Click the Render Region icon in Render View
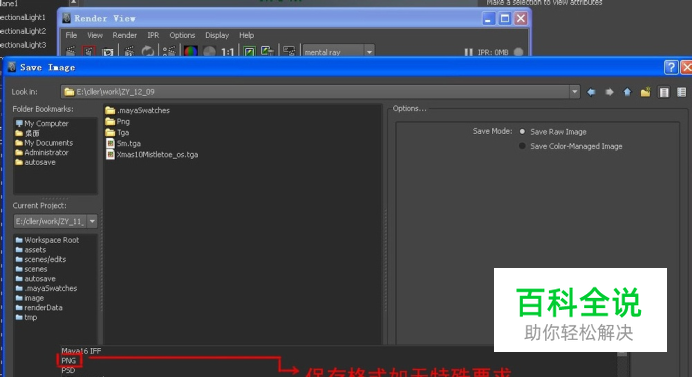Image resolution: width=692 pixels, height=377 pixels. click(x=89, y=51)
